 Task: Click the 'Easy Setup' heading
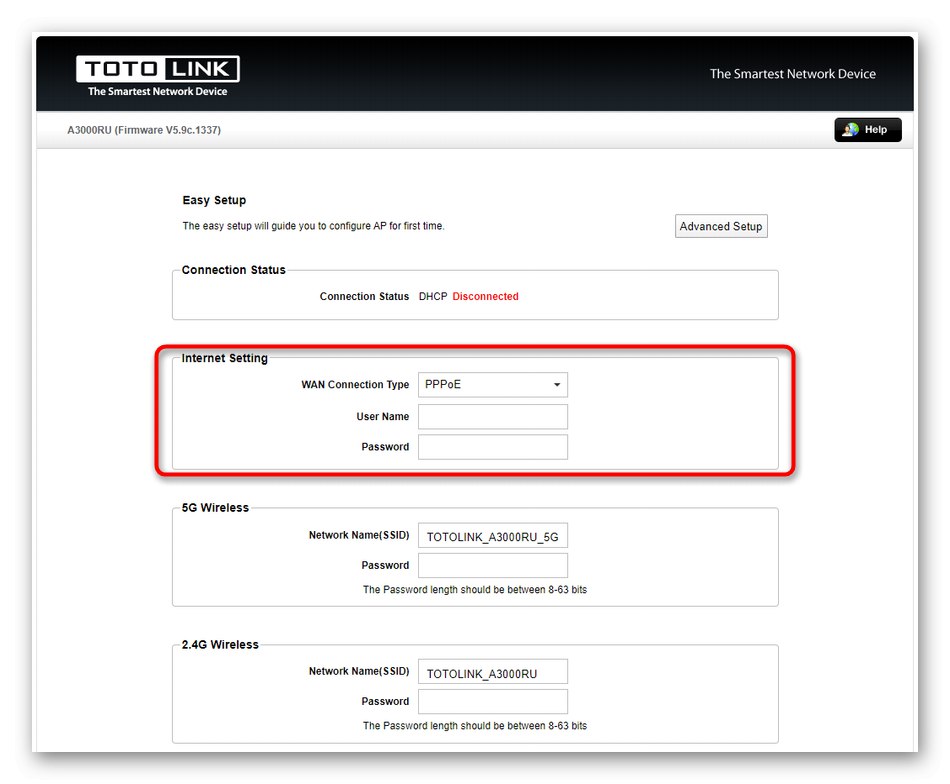tap(214, 201)
